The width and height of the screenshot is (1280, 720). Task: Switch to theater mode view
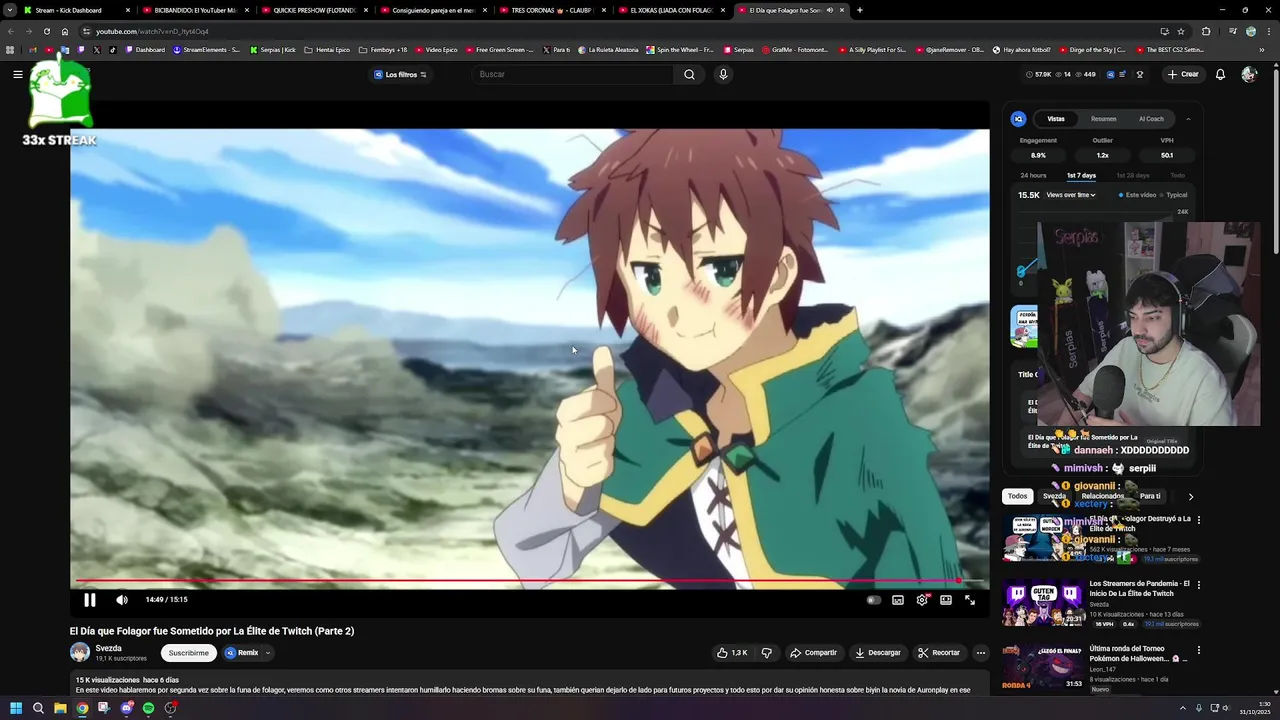[946, 600]
